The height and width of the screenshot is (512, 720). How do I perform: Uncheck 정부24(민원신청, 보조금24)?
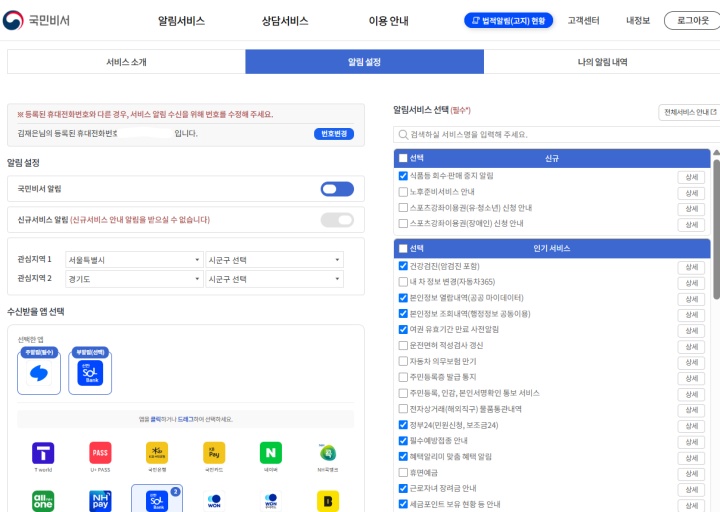[x=403, y=425]
